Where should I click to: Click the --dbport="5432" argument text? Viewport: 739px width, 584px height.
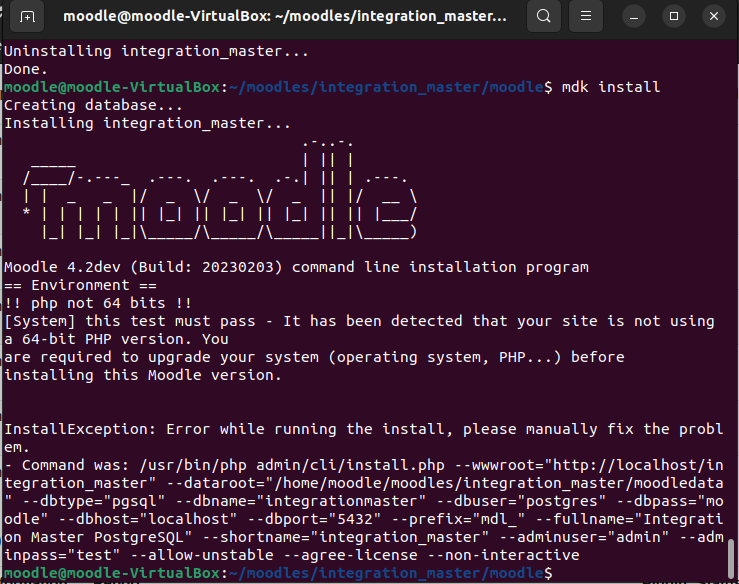[313, 519]
